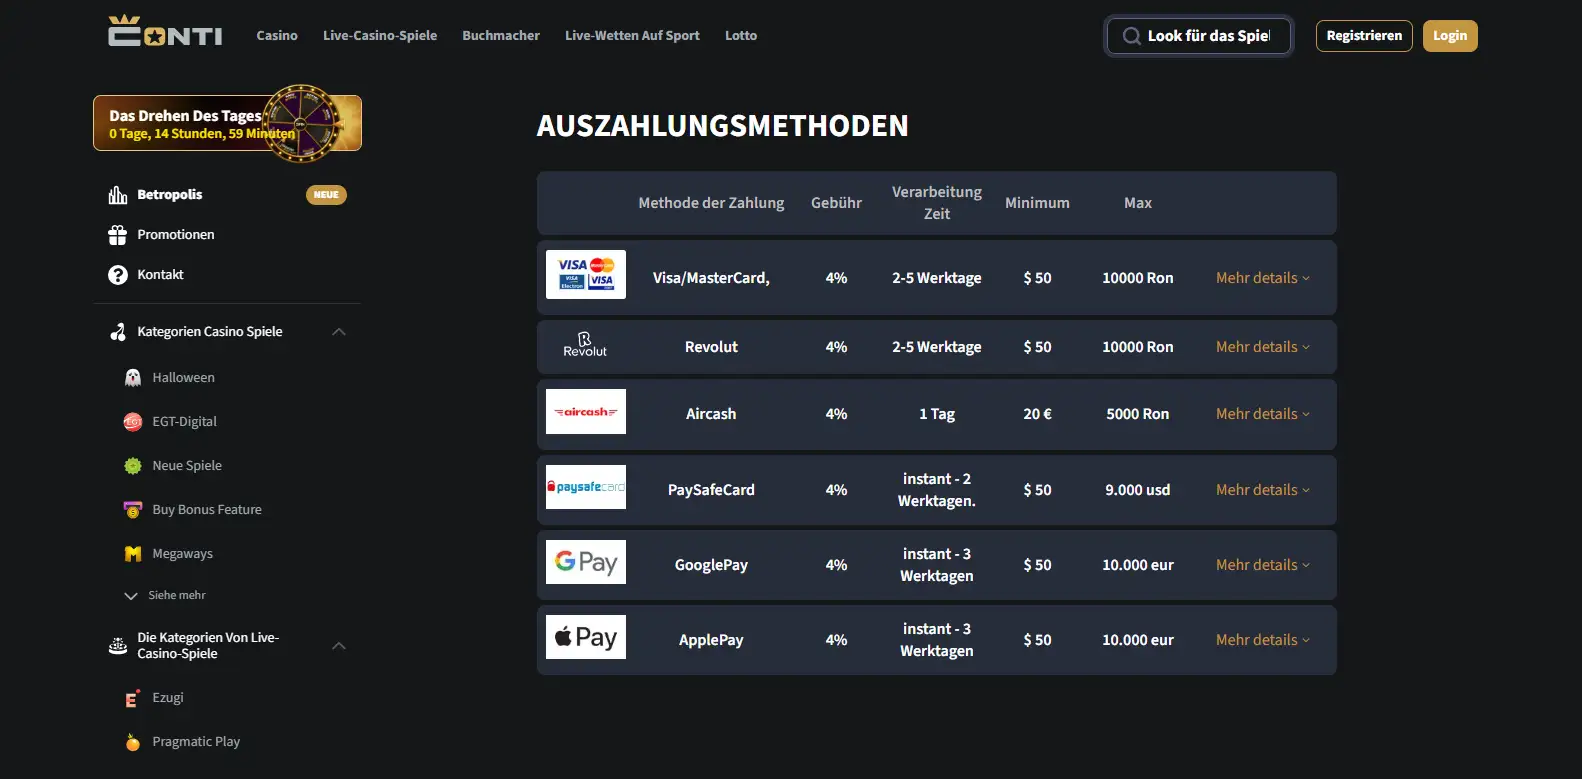Viewport: 1582px width, 779px height.
Task: Expand Mehr details for PaySafeCard
Action: pos(1263,490)
